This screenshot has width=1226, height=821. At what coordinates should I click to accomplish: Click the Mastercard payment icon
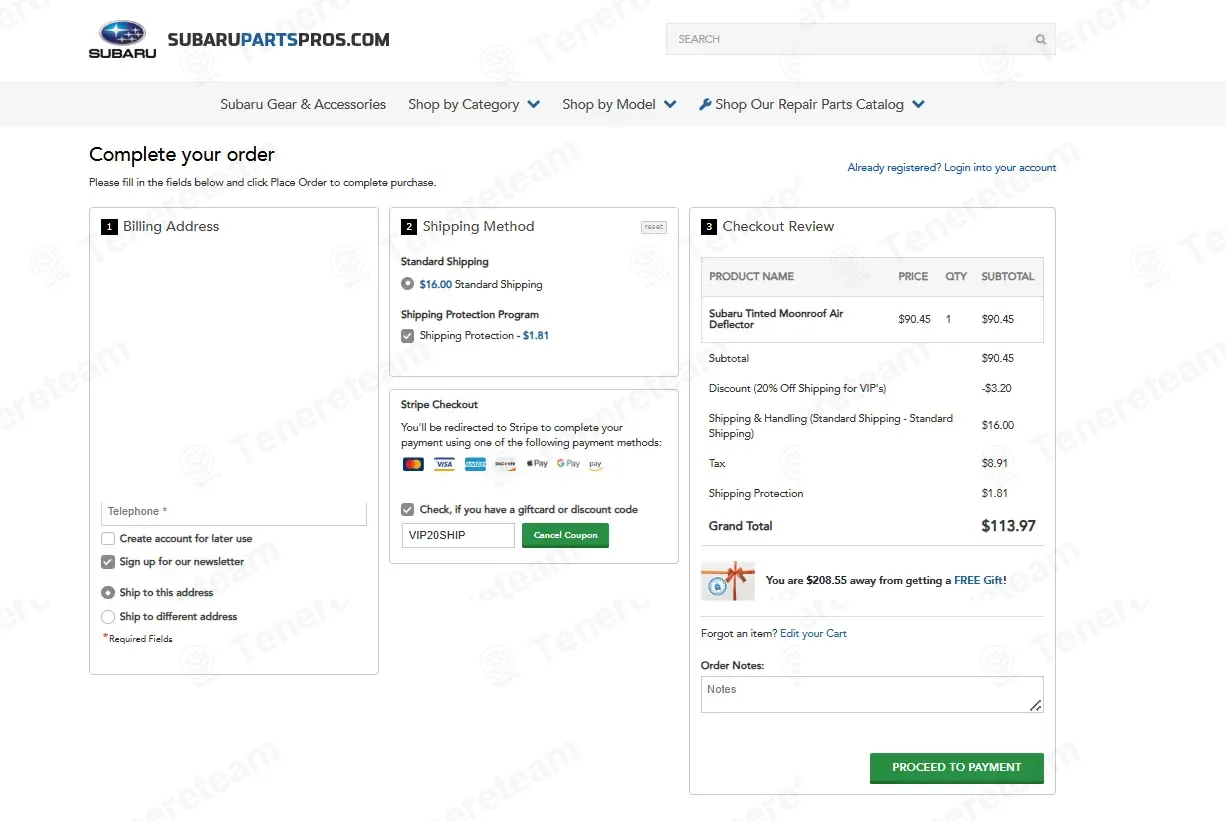[x=413, y=464]
